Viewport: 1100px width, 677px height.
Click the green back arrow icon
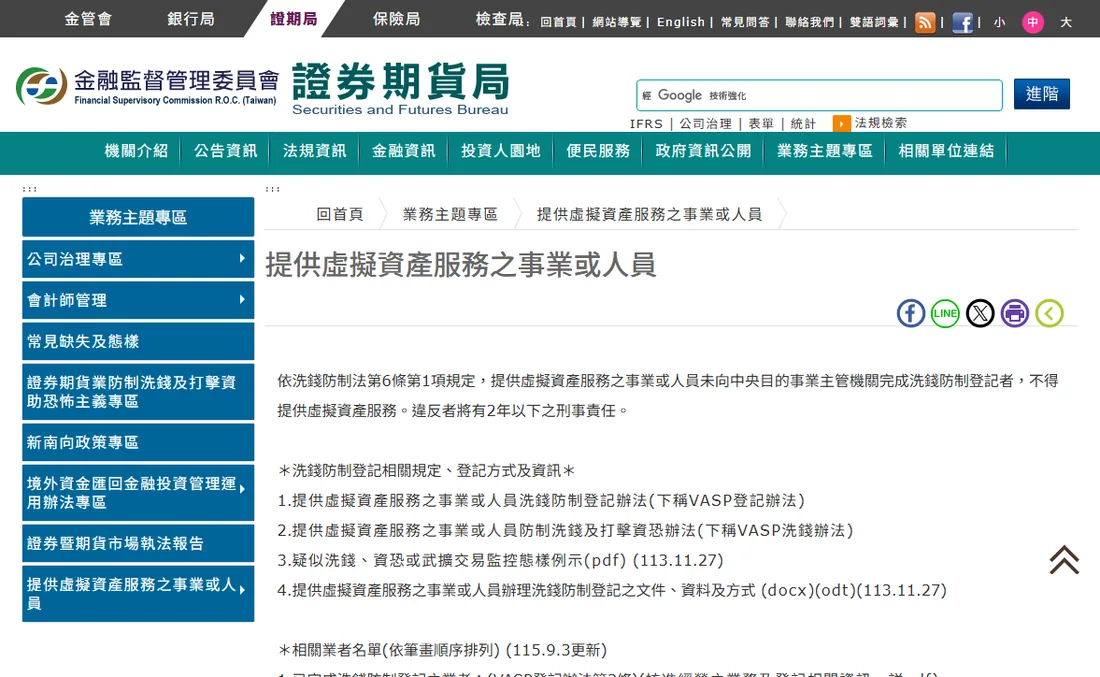coord(1049,313)
